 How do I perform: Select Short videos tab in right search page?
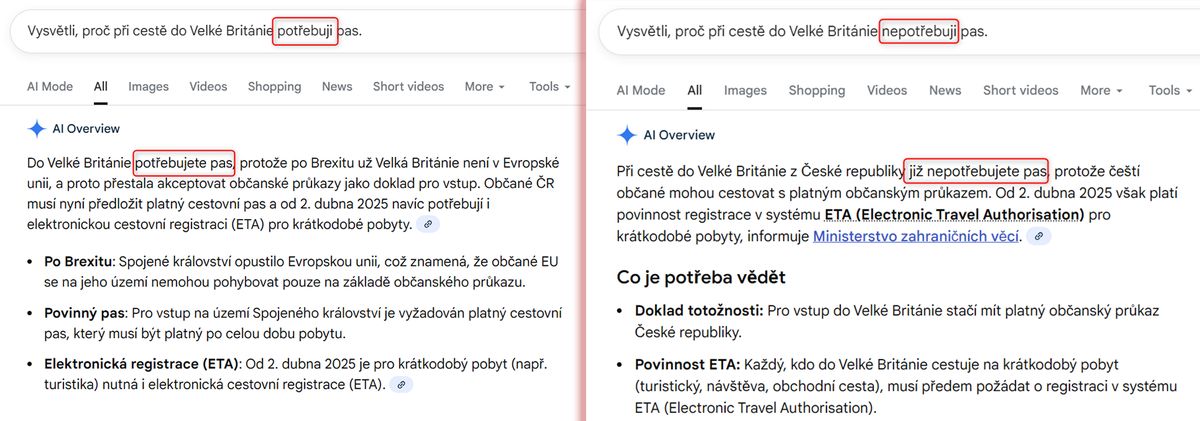coord(1020,90)
